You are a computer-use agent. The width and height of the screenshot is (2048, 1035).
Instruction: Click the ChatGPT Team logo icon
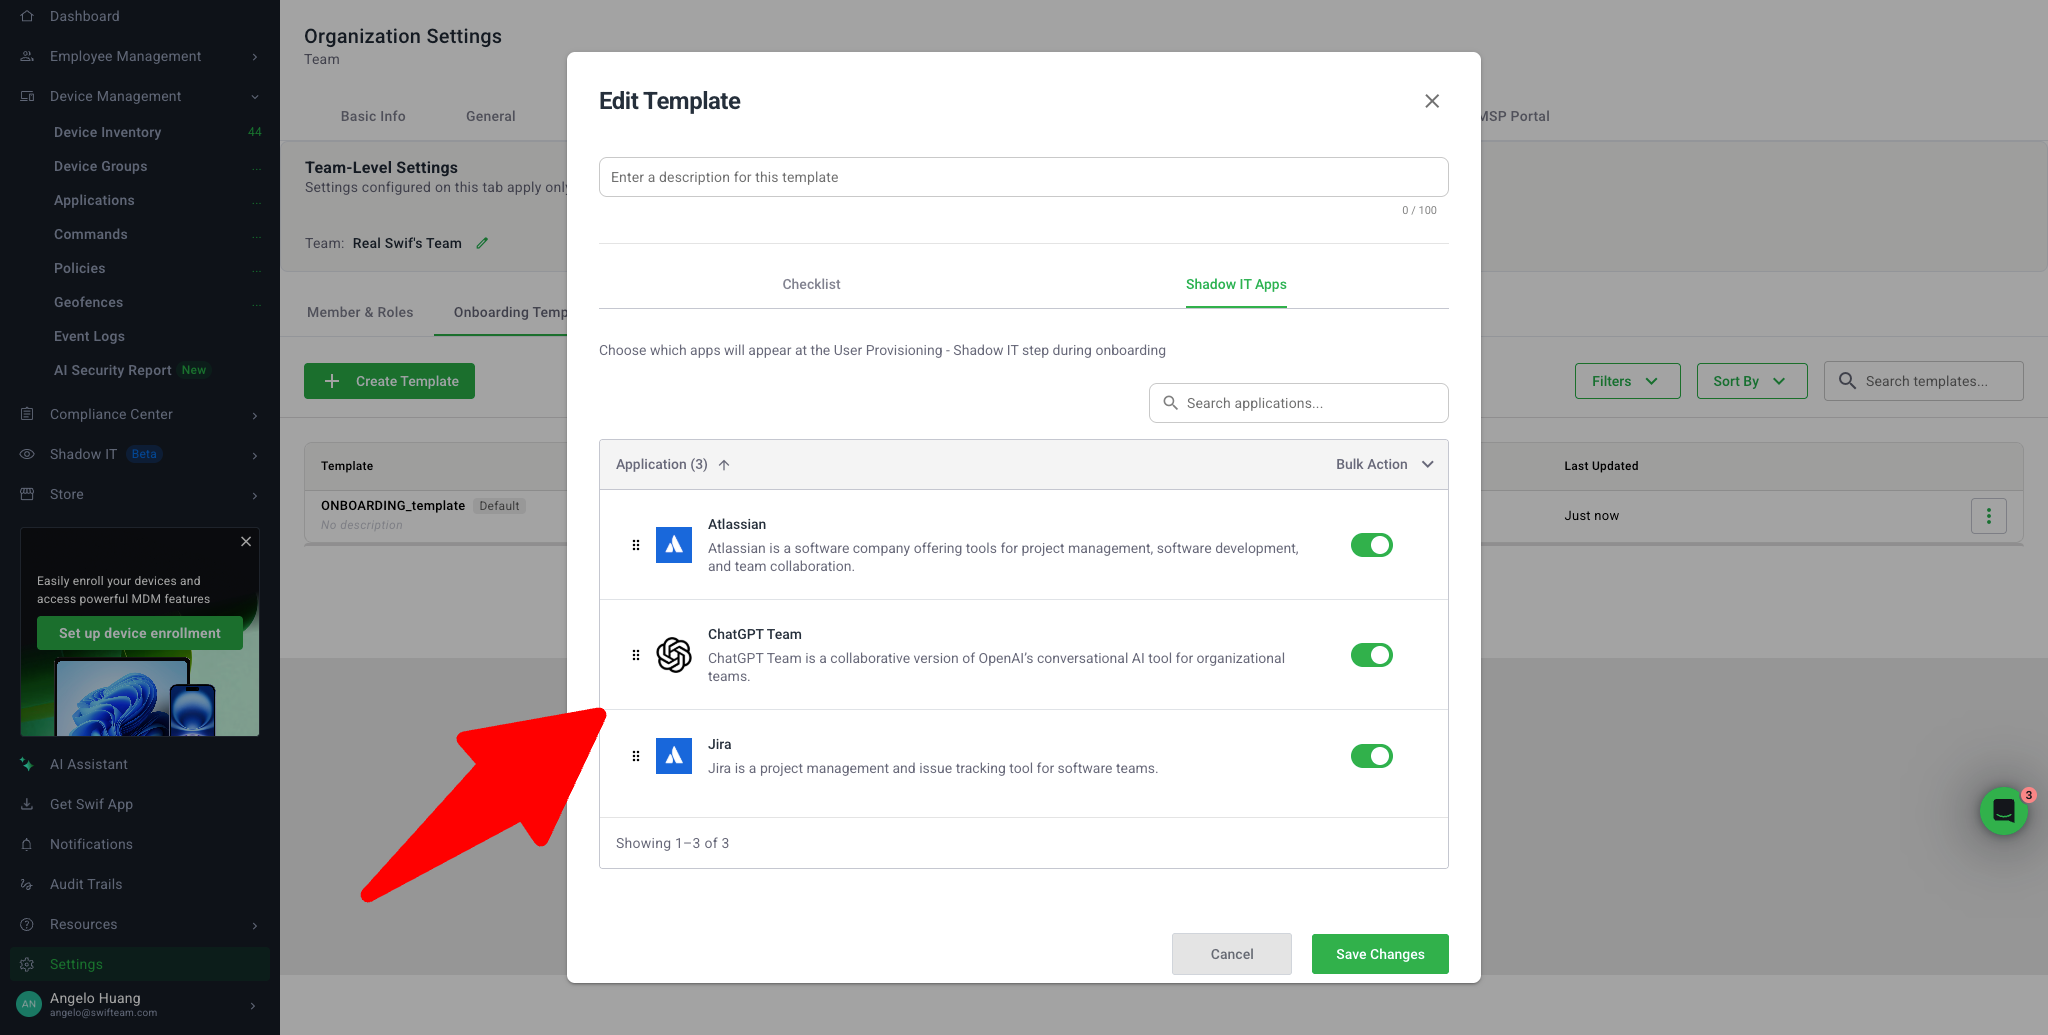673,655
